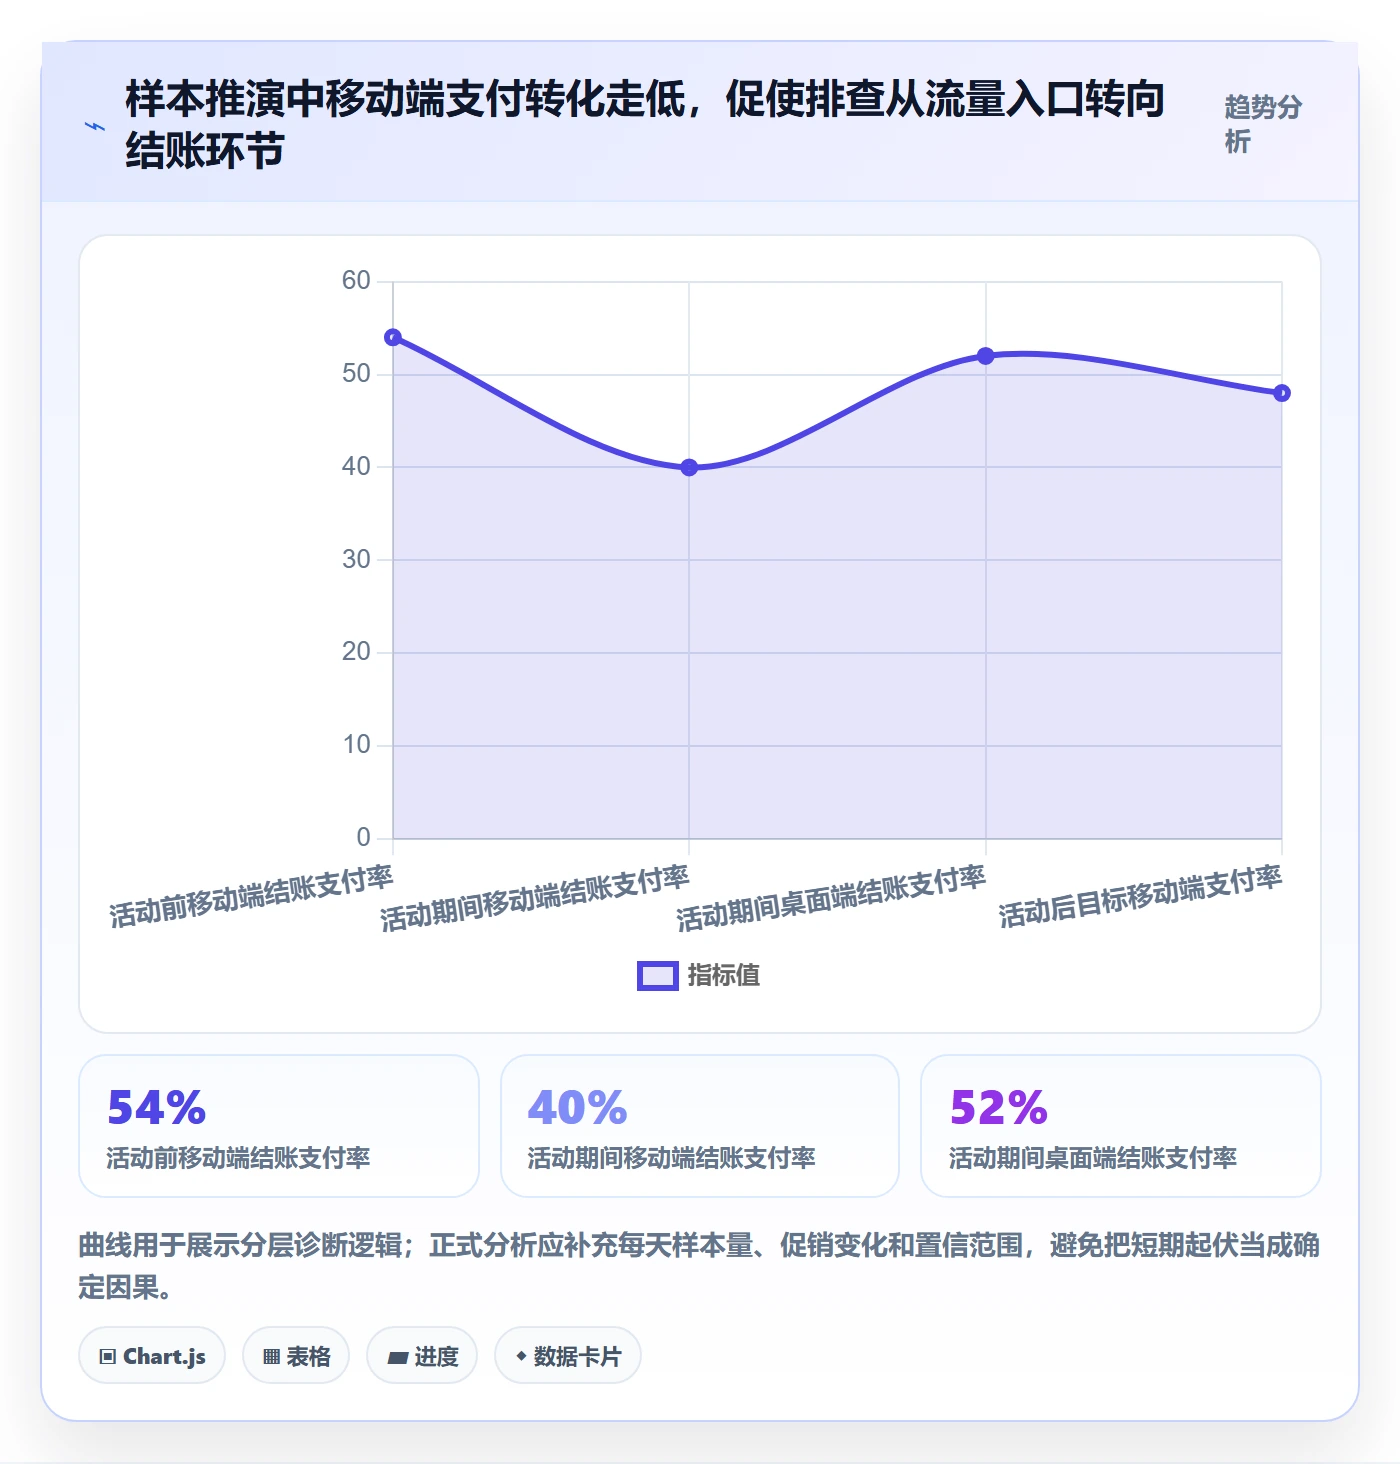Click the grid icon in 表格 chip
The height and width of the screenshot is (1464, 1400).
(271, 1357)
